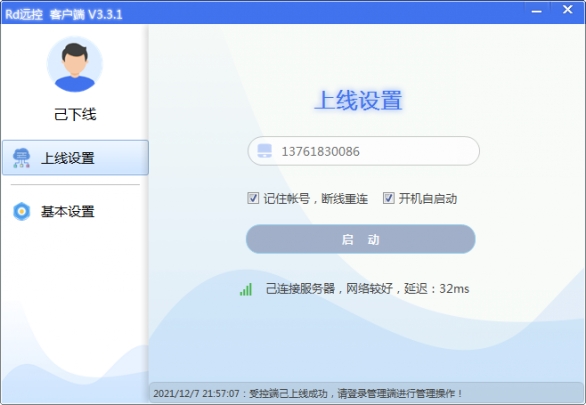
Task: Click the 上线设置 page heading
Action: 358,100
